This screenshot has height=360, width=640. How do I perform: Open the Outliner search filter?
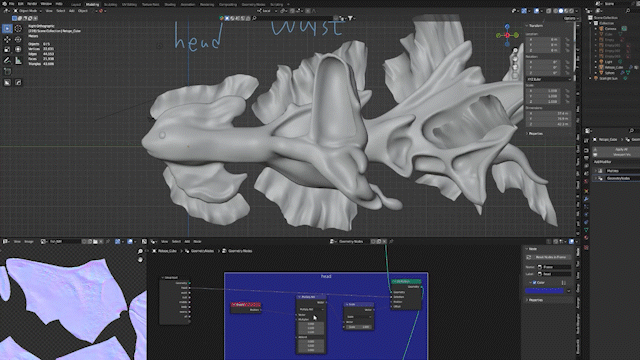click(x=628, y=11)
